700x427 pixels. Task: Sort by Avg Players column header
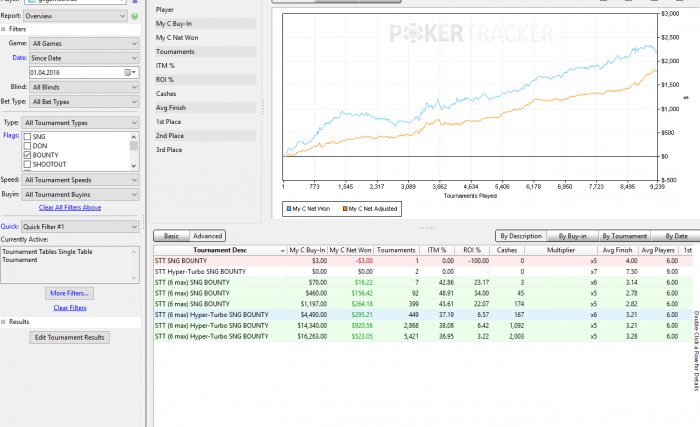pyautogui.click(x=658, y=250)
